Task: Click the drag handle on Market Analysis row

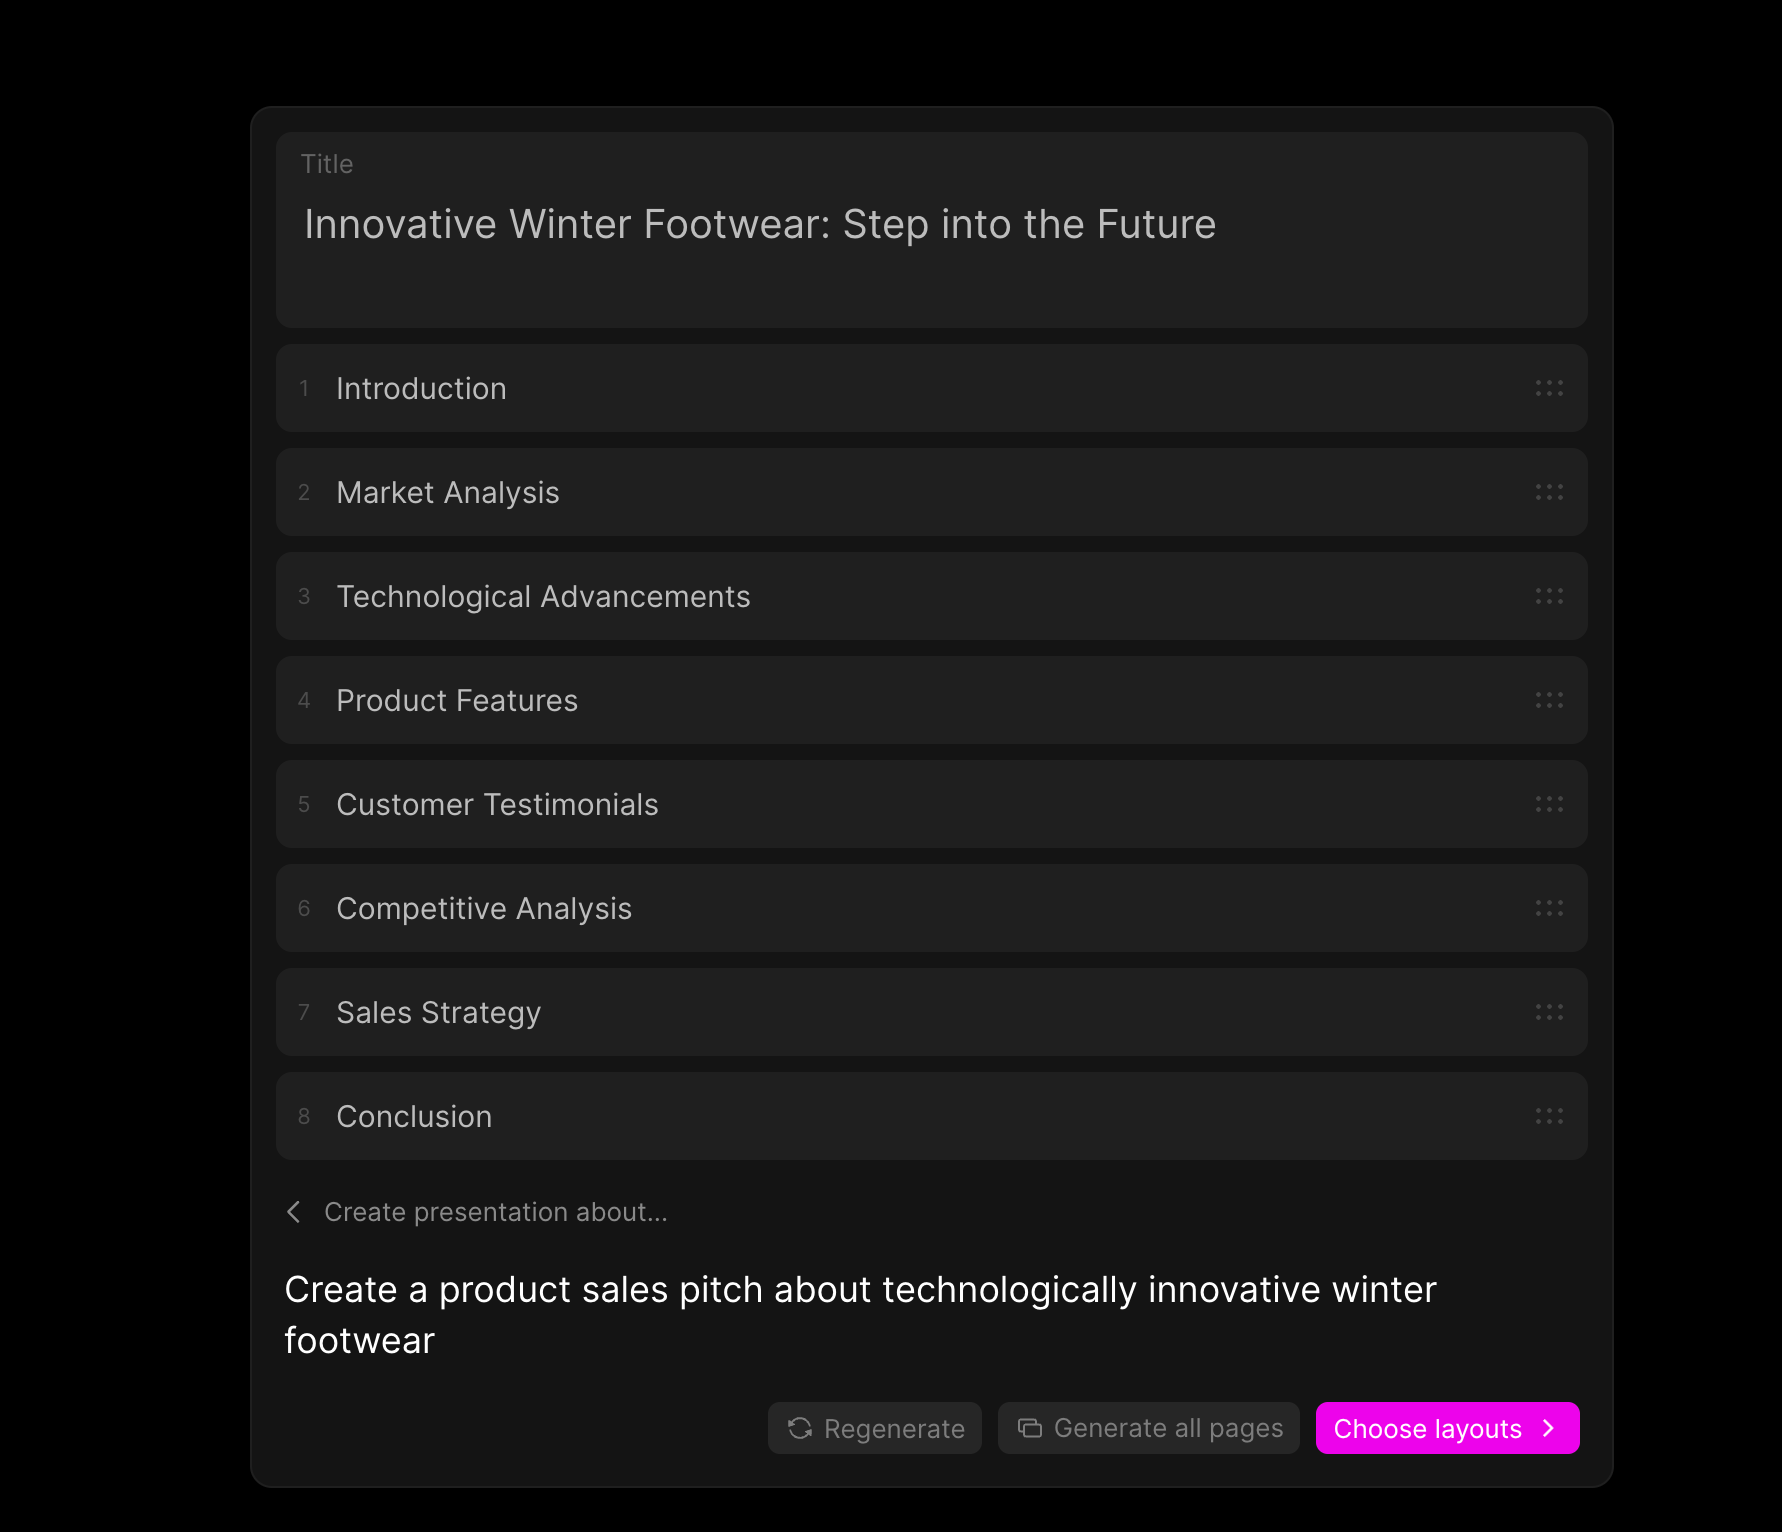Action: [1549, 492]
